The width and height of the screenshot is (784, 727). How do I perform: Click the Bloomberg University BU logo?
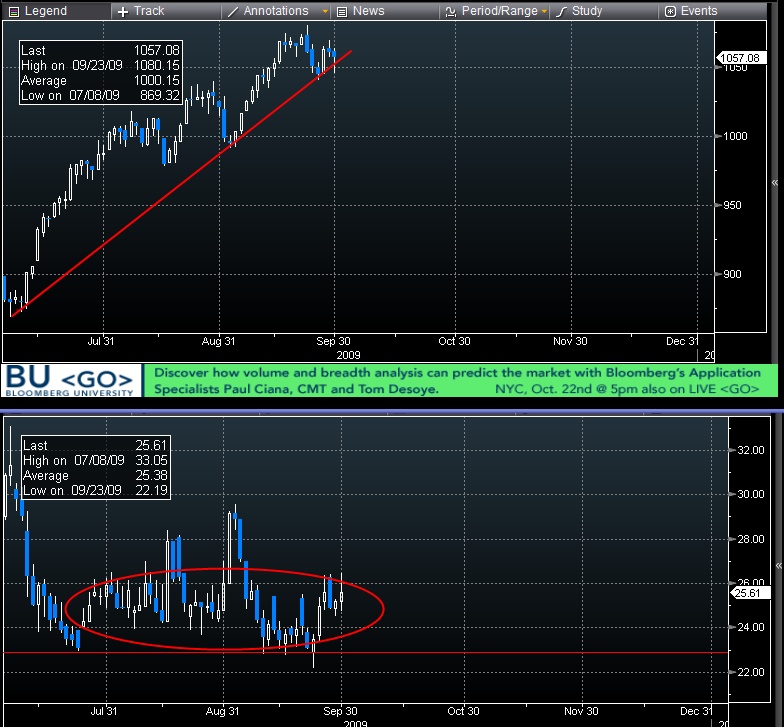(70, 380)
